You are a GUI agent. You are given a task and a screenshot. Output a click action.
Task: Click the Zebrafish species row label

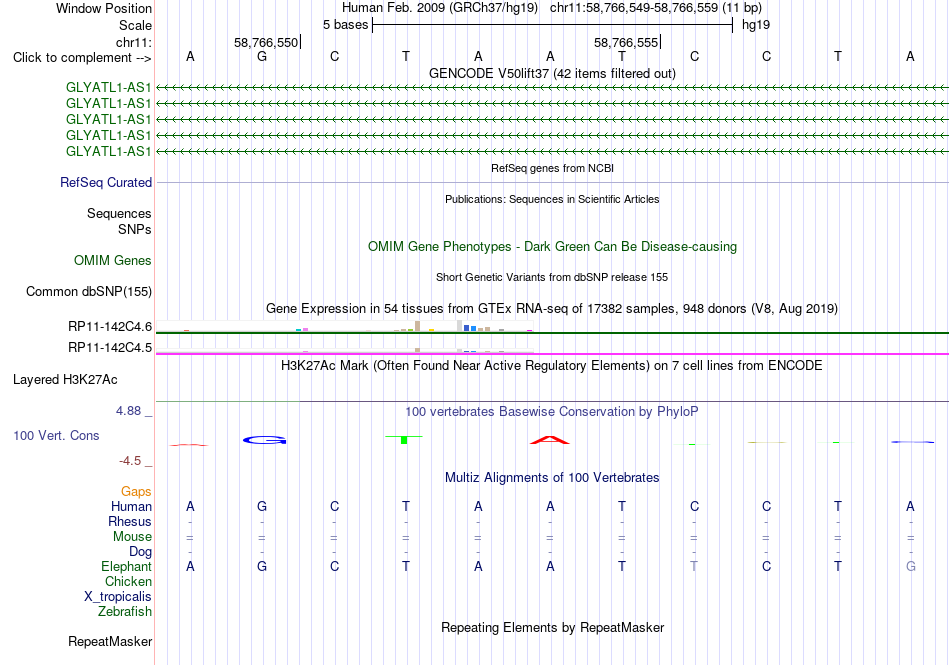pyautogui.click(x=125, y=612)
